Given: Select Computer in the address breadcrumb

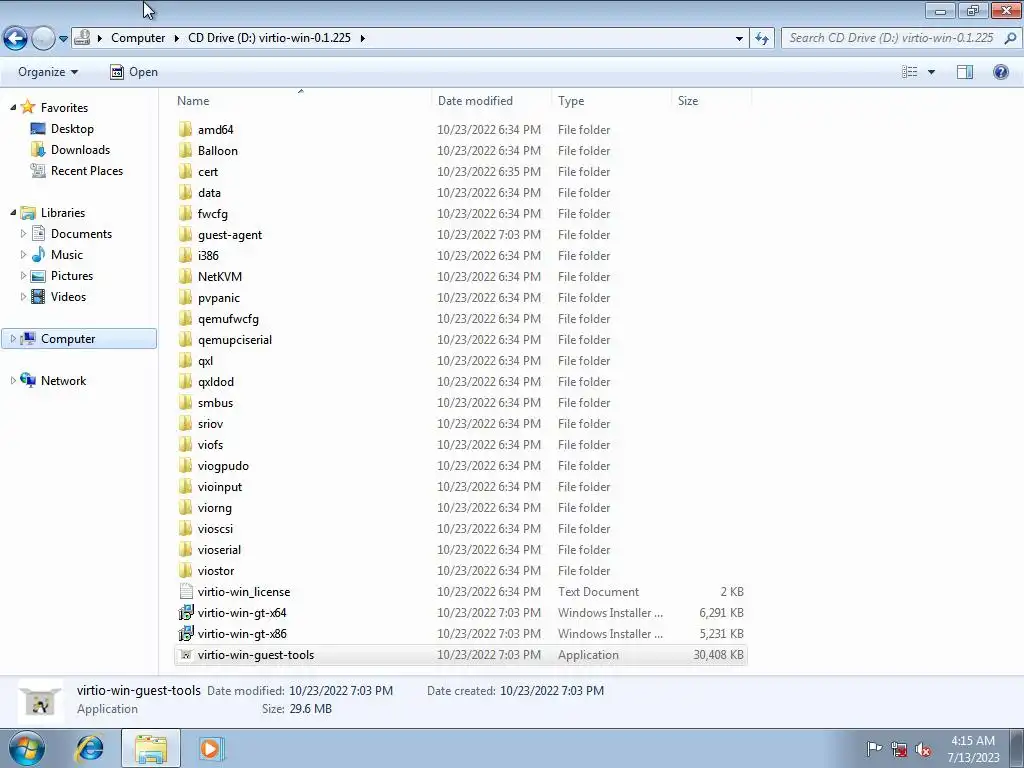Looking at the screenshot, I should click(138, 38).
